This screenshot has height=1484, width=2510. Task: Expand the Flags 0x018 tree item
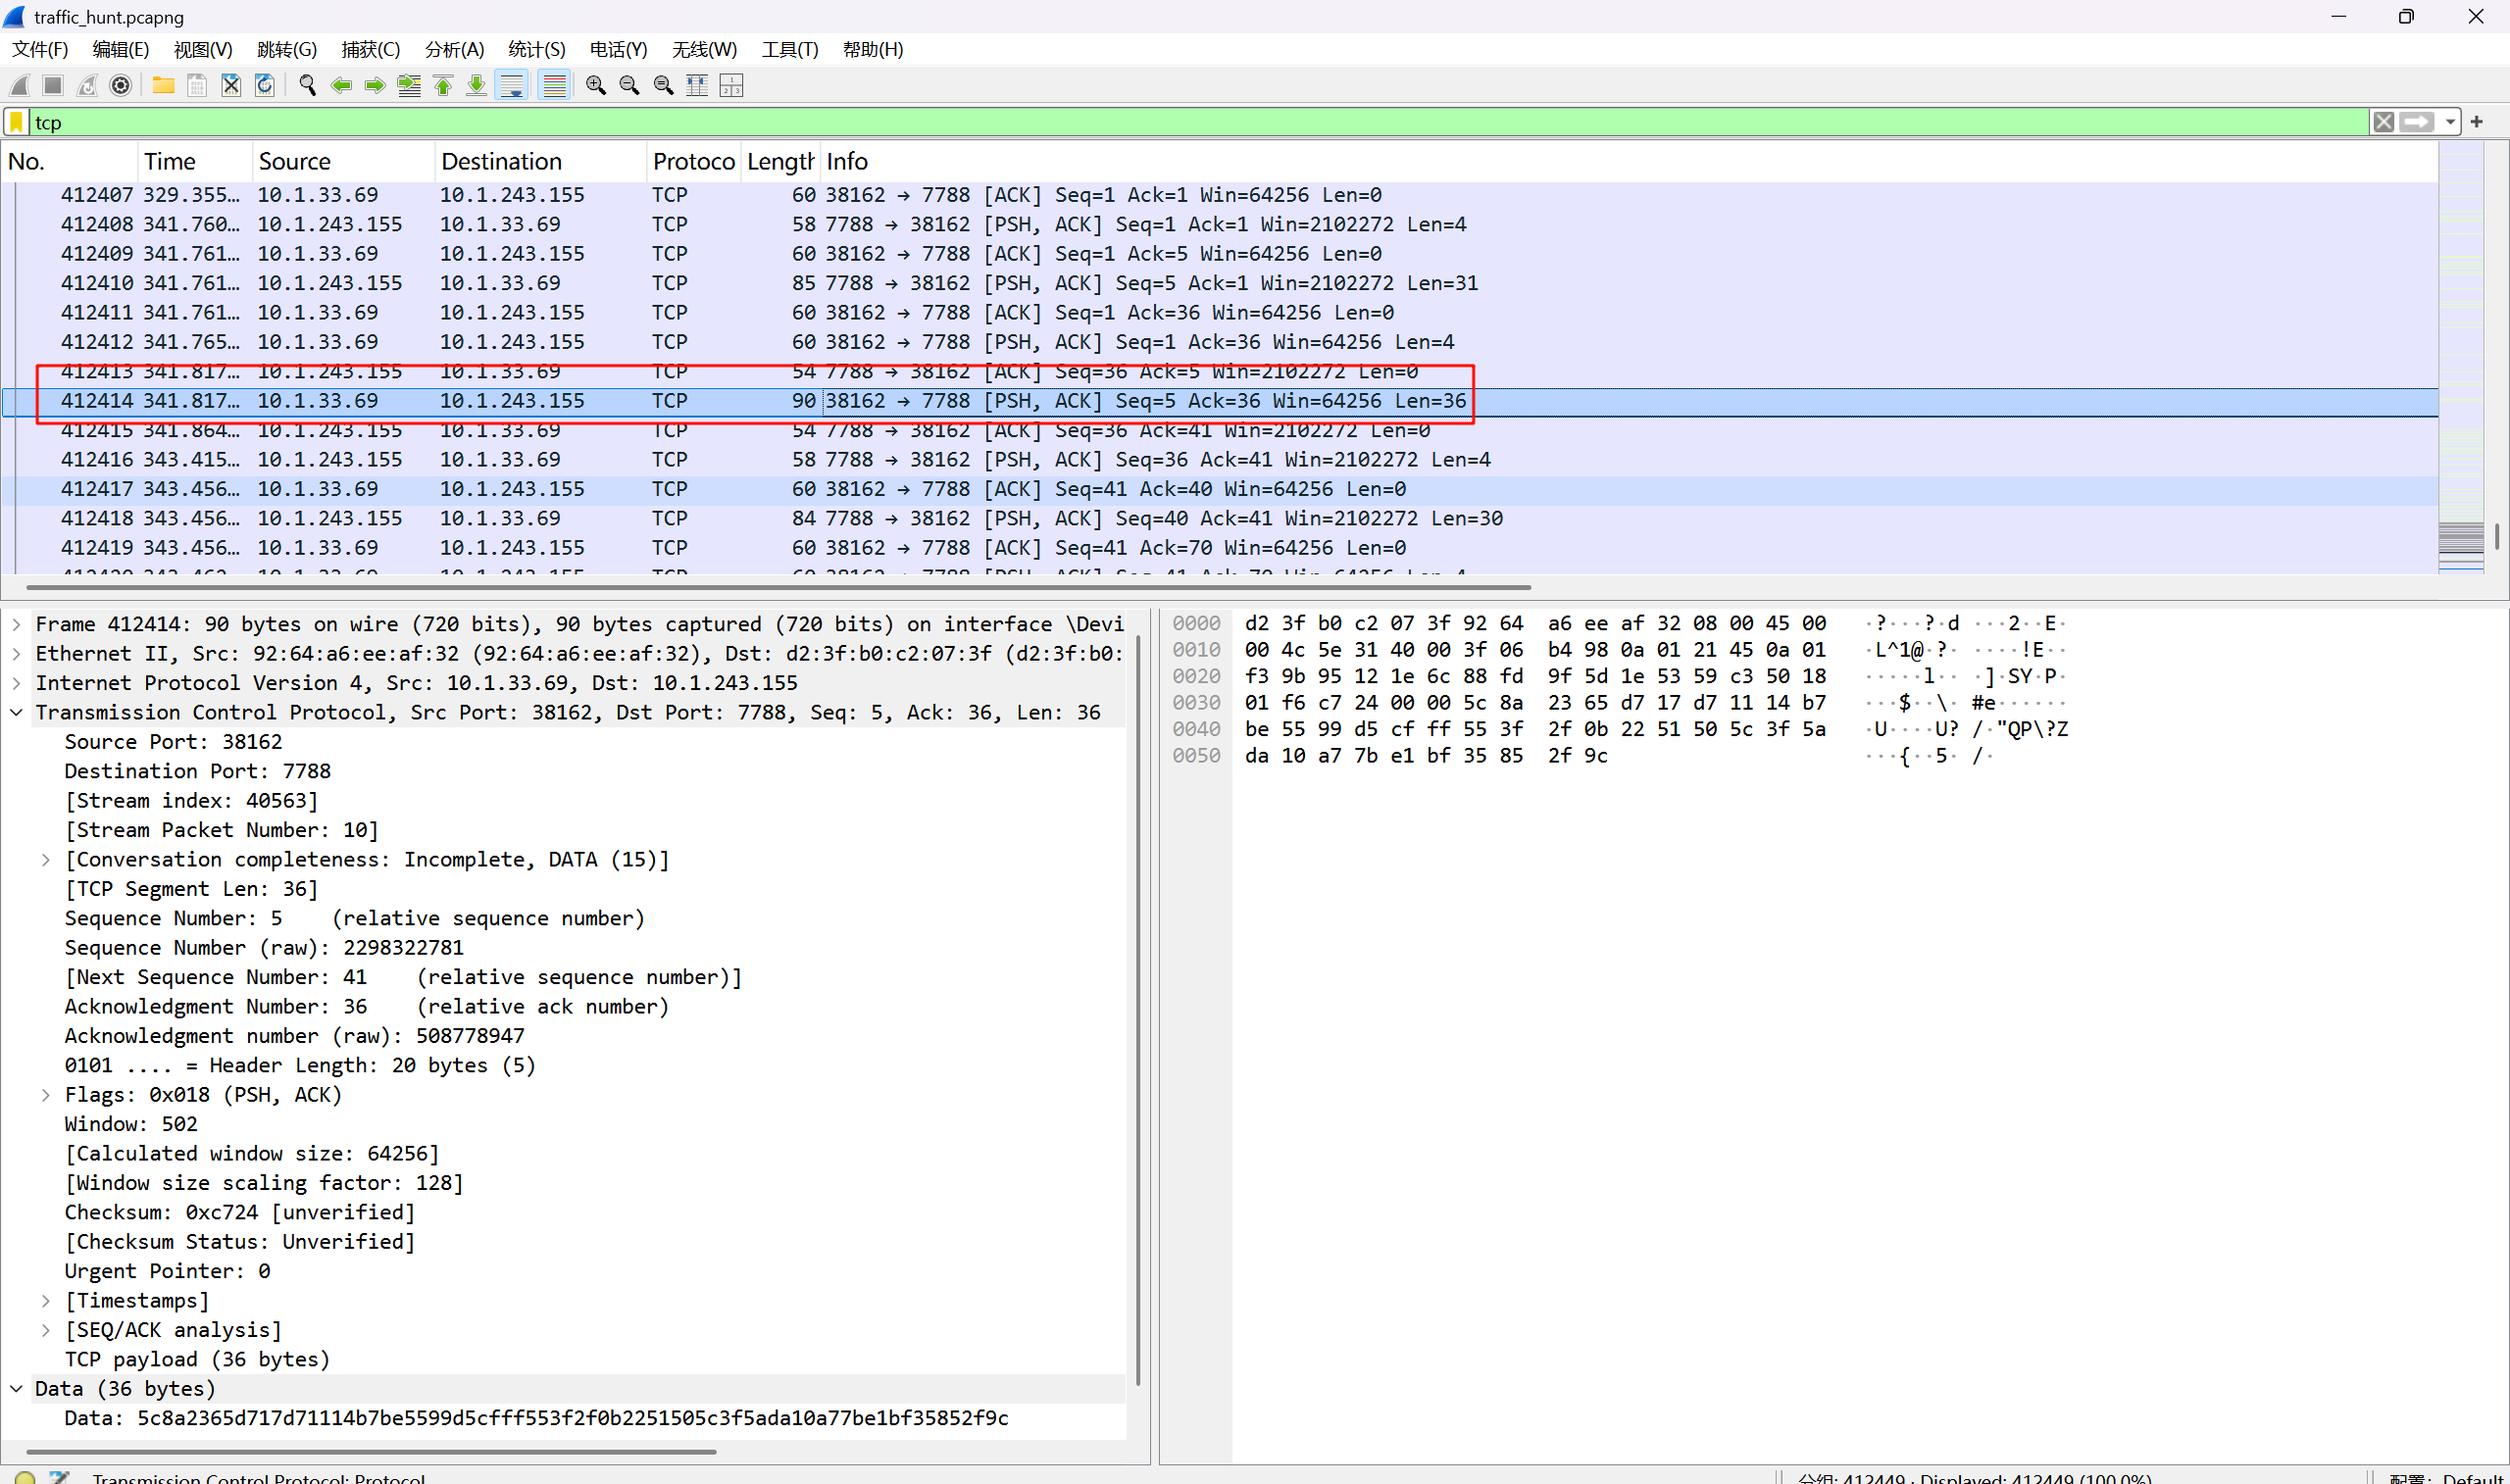(x=46, y=1095)
